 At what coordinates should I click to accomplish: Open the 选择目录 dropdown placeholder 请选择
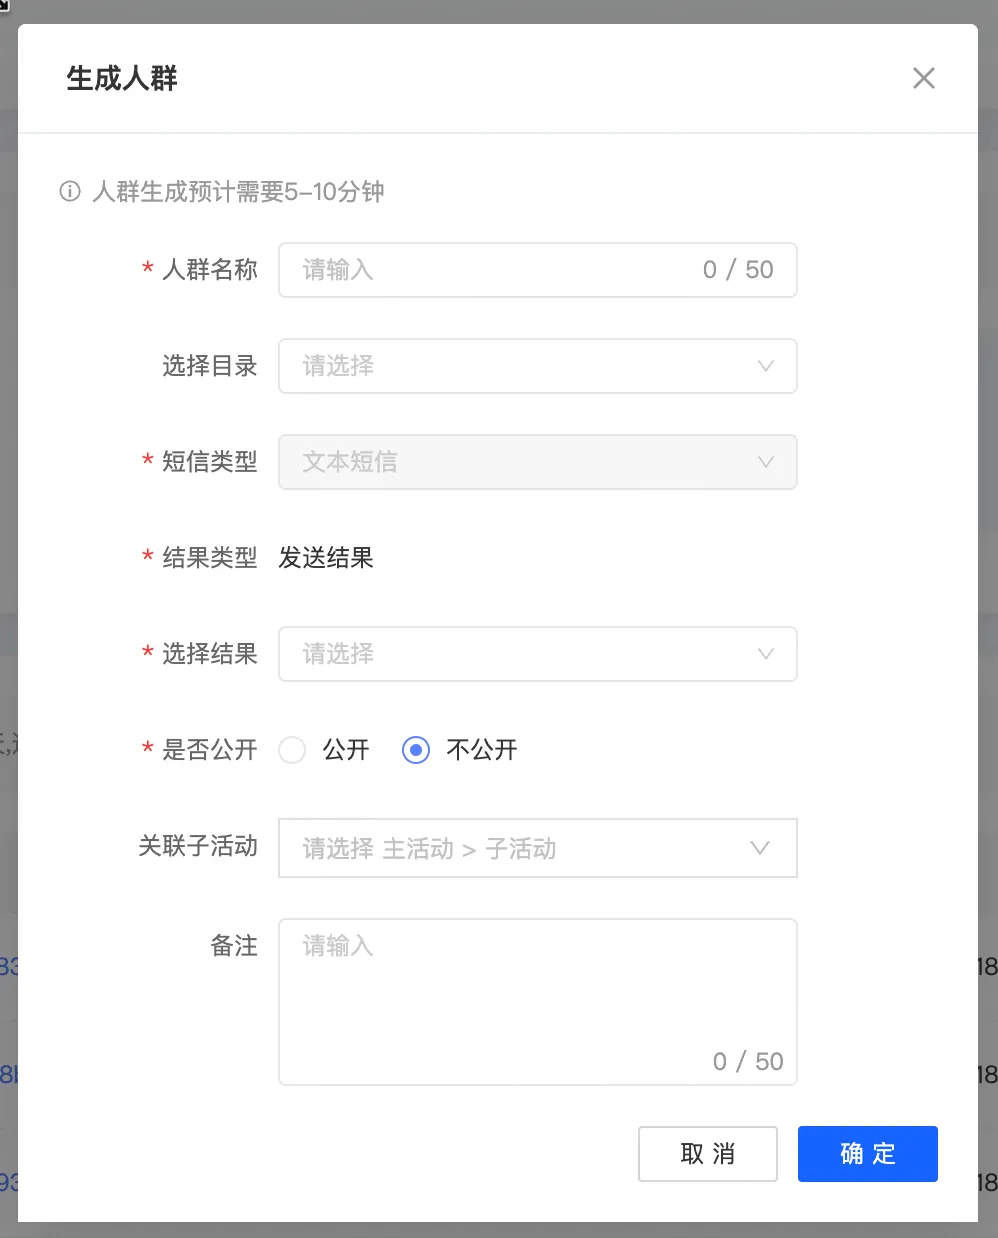pyautogui.click(x=538, y=366)
